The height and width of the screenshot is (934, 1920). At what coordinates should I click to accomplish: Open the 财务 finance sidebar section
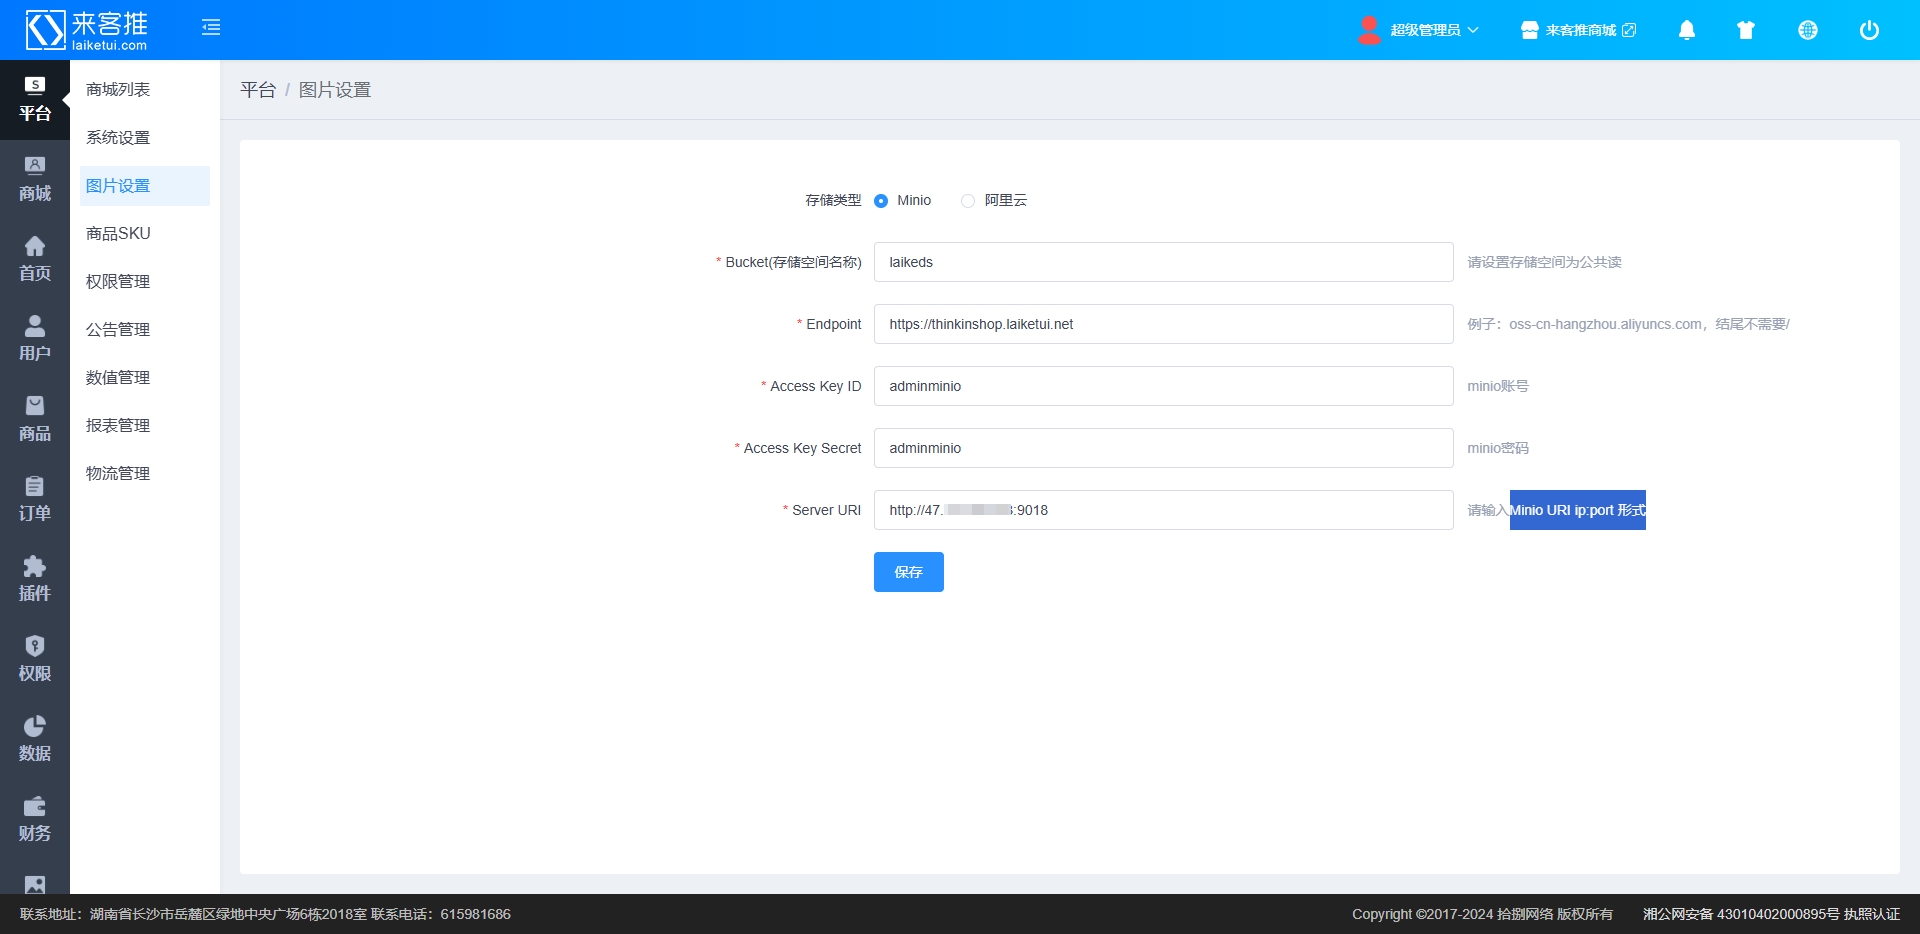[x=35, y=820]
